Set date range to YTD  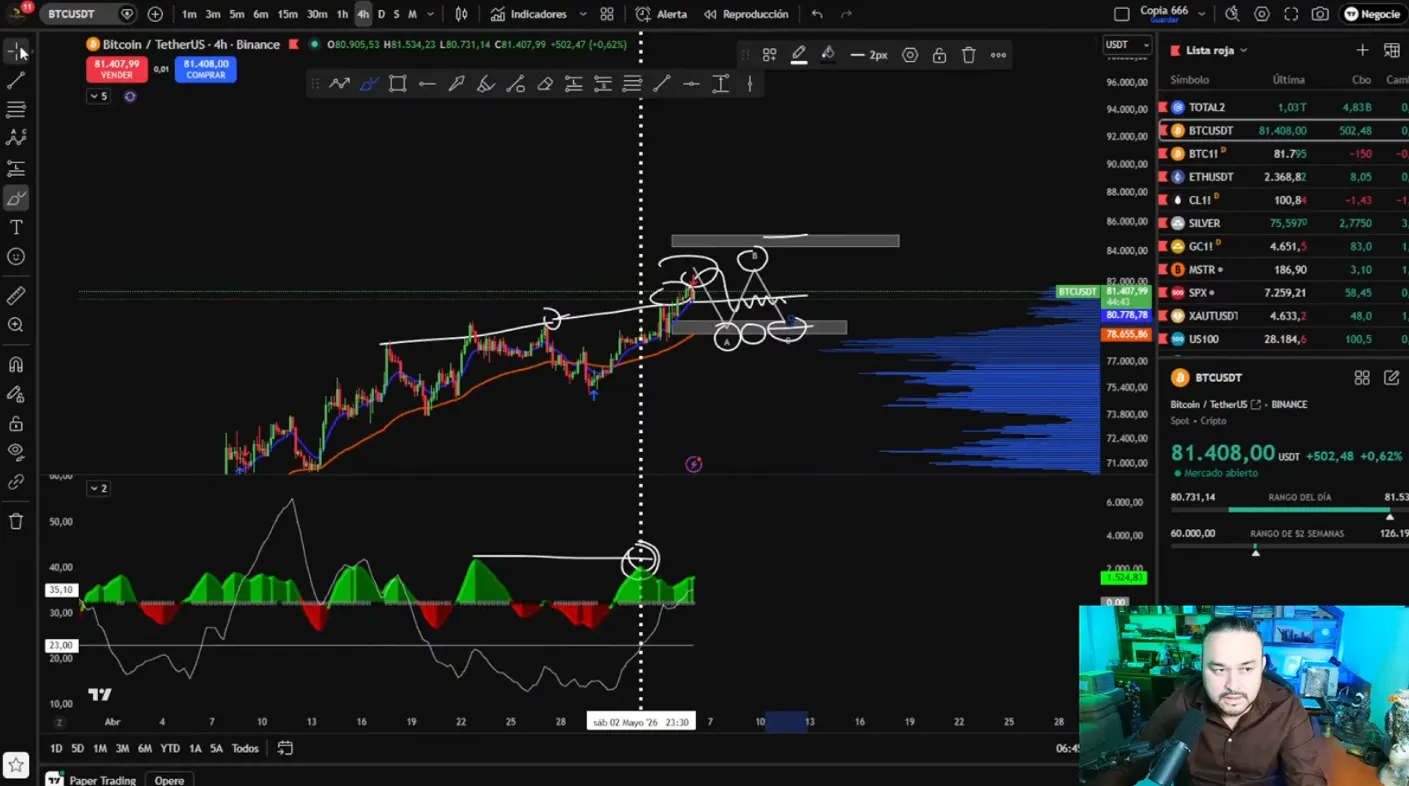point(170,748)
